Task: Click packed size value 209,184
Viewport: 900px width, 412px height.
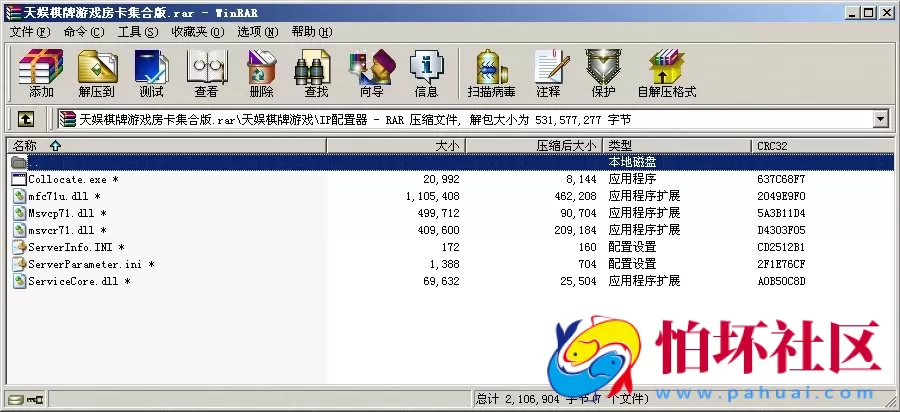Action: tap(576, 230)
